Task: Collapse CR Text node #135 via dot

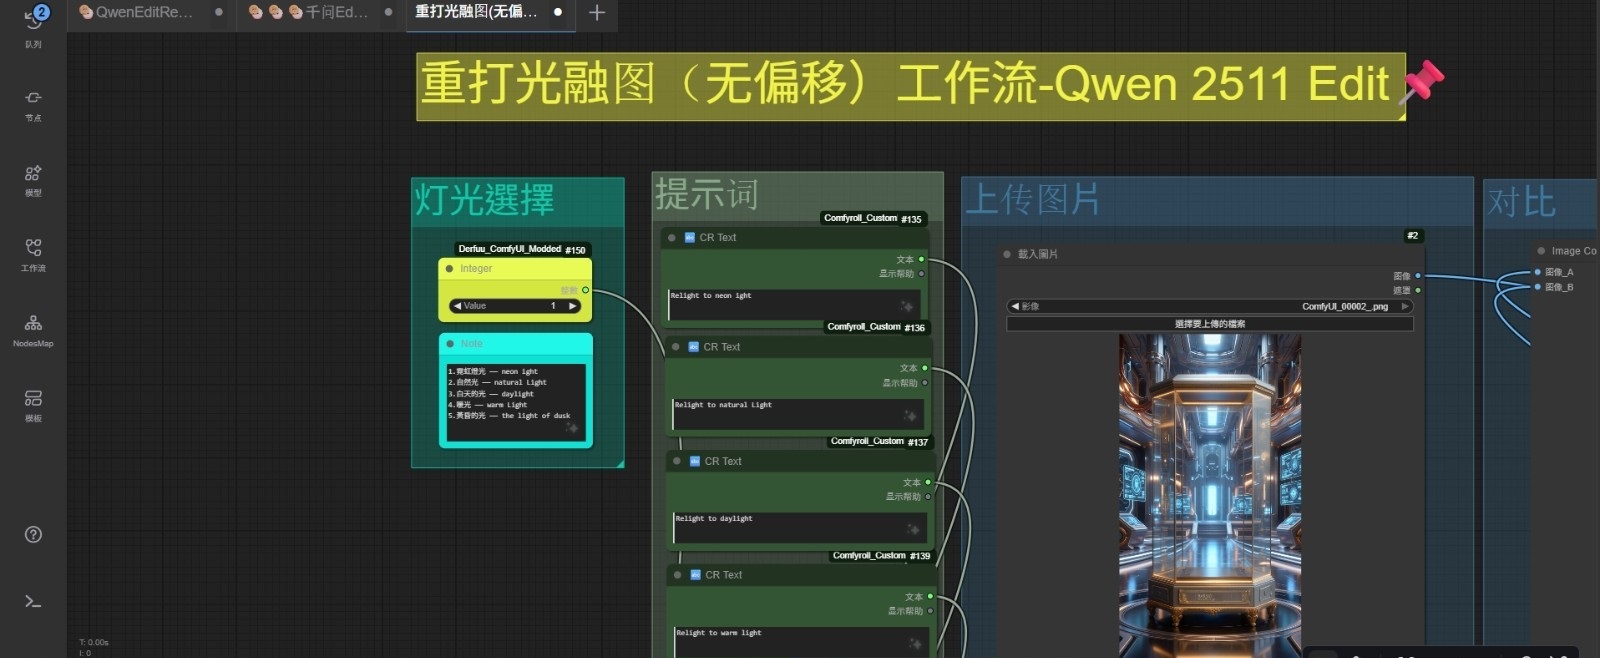Action: [672, 238]
